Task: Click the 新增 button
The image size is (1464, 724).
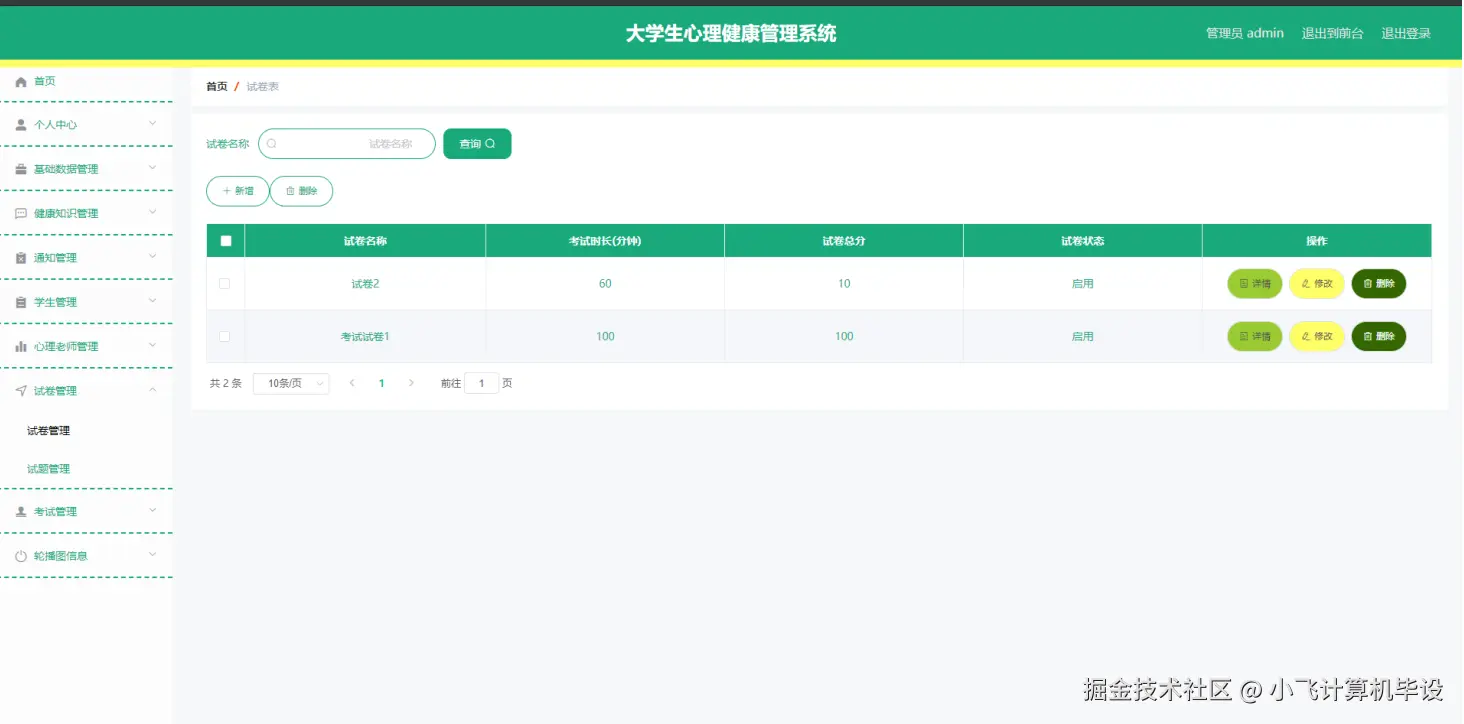Action: tap(238, 191)
